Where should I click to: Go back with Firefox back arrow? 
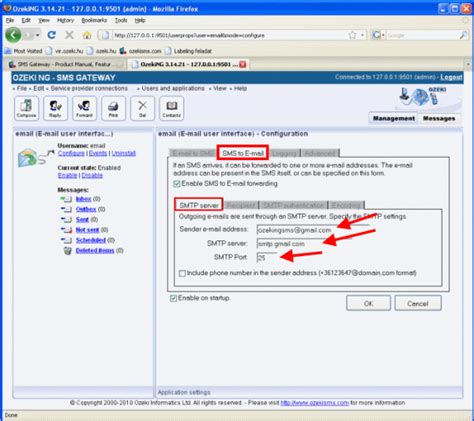pyautogui.click(x=14, y=35)
